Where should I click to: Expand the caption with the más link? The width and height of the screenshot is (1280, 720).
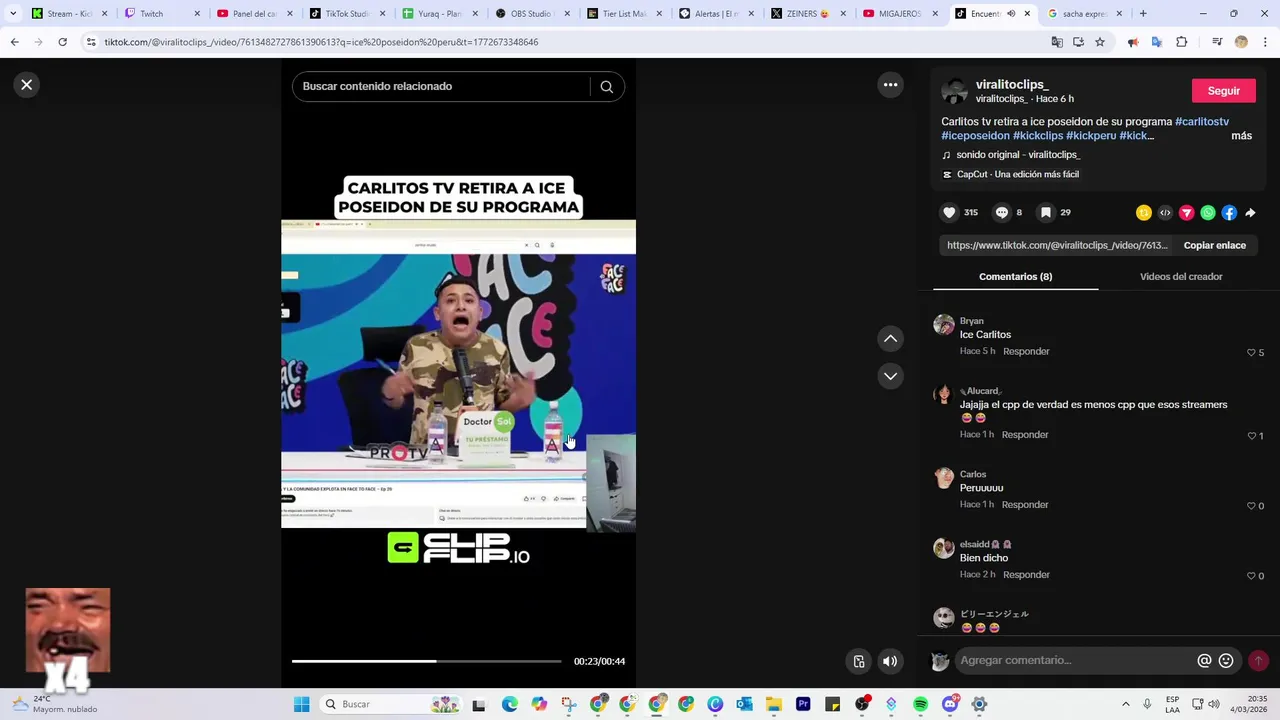pos(1241,136)
